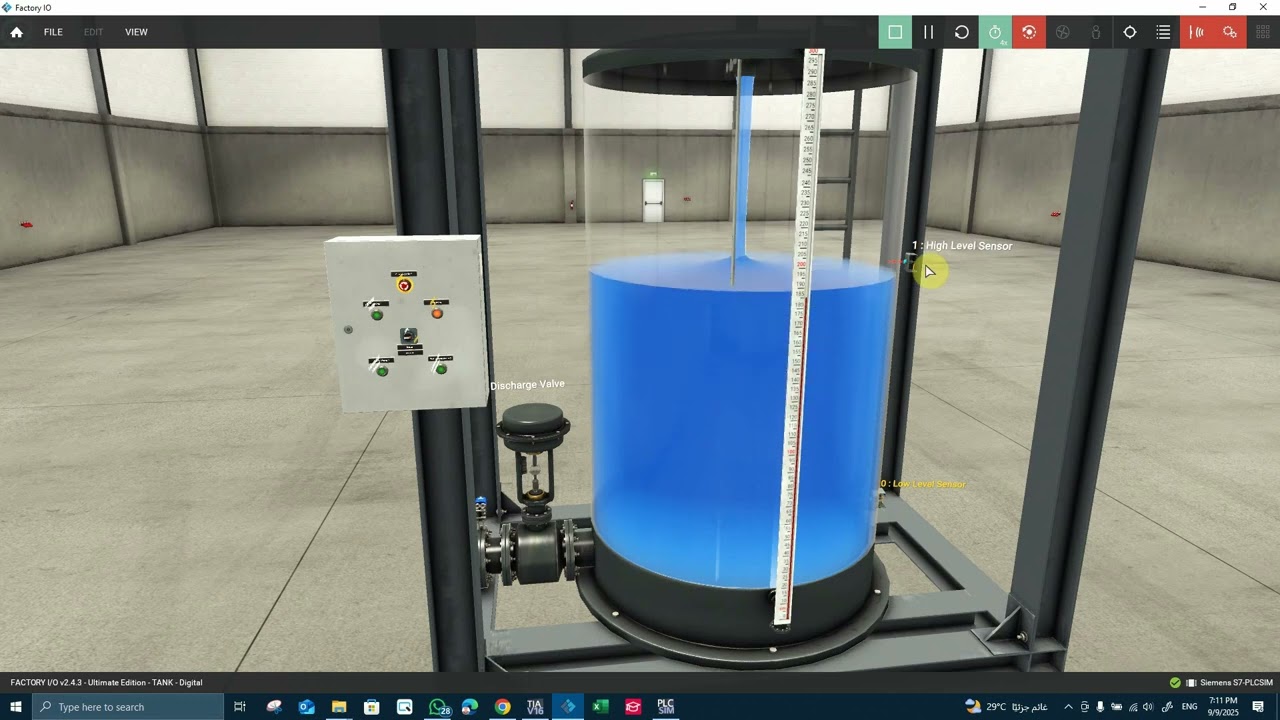This screenshot has width=1280, height=720.
Task: Toggle the red sensor tags button
Action: (x=1197, y=32)
